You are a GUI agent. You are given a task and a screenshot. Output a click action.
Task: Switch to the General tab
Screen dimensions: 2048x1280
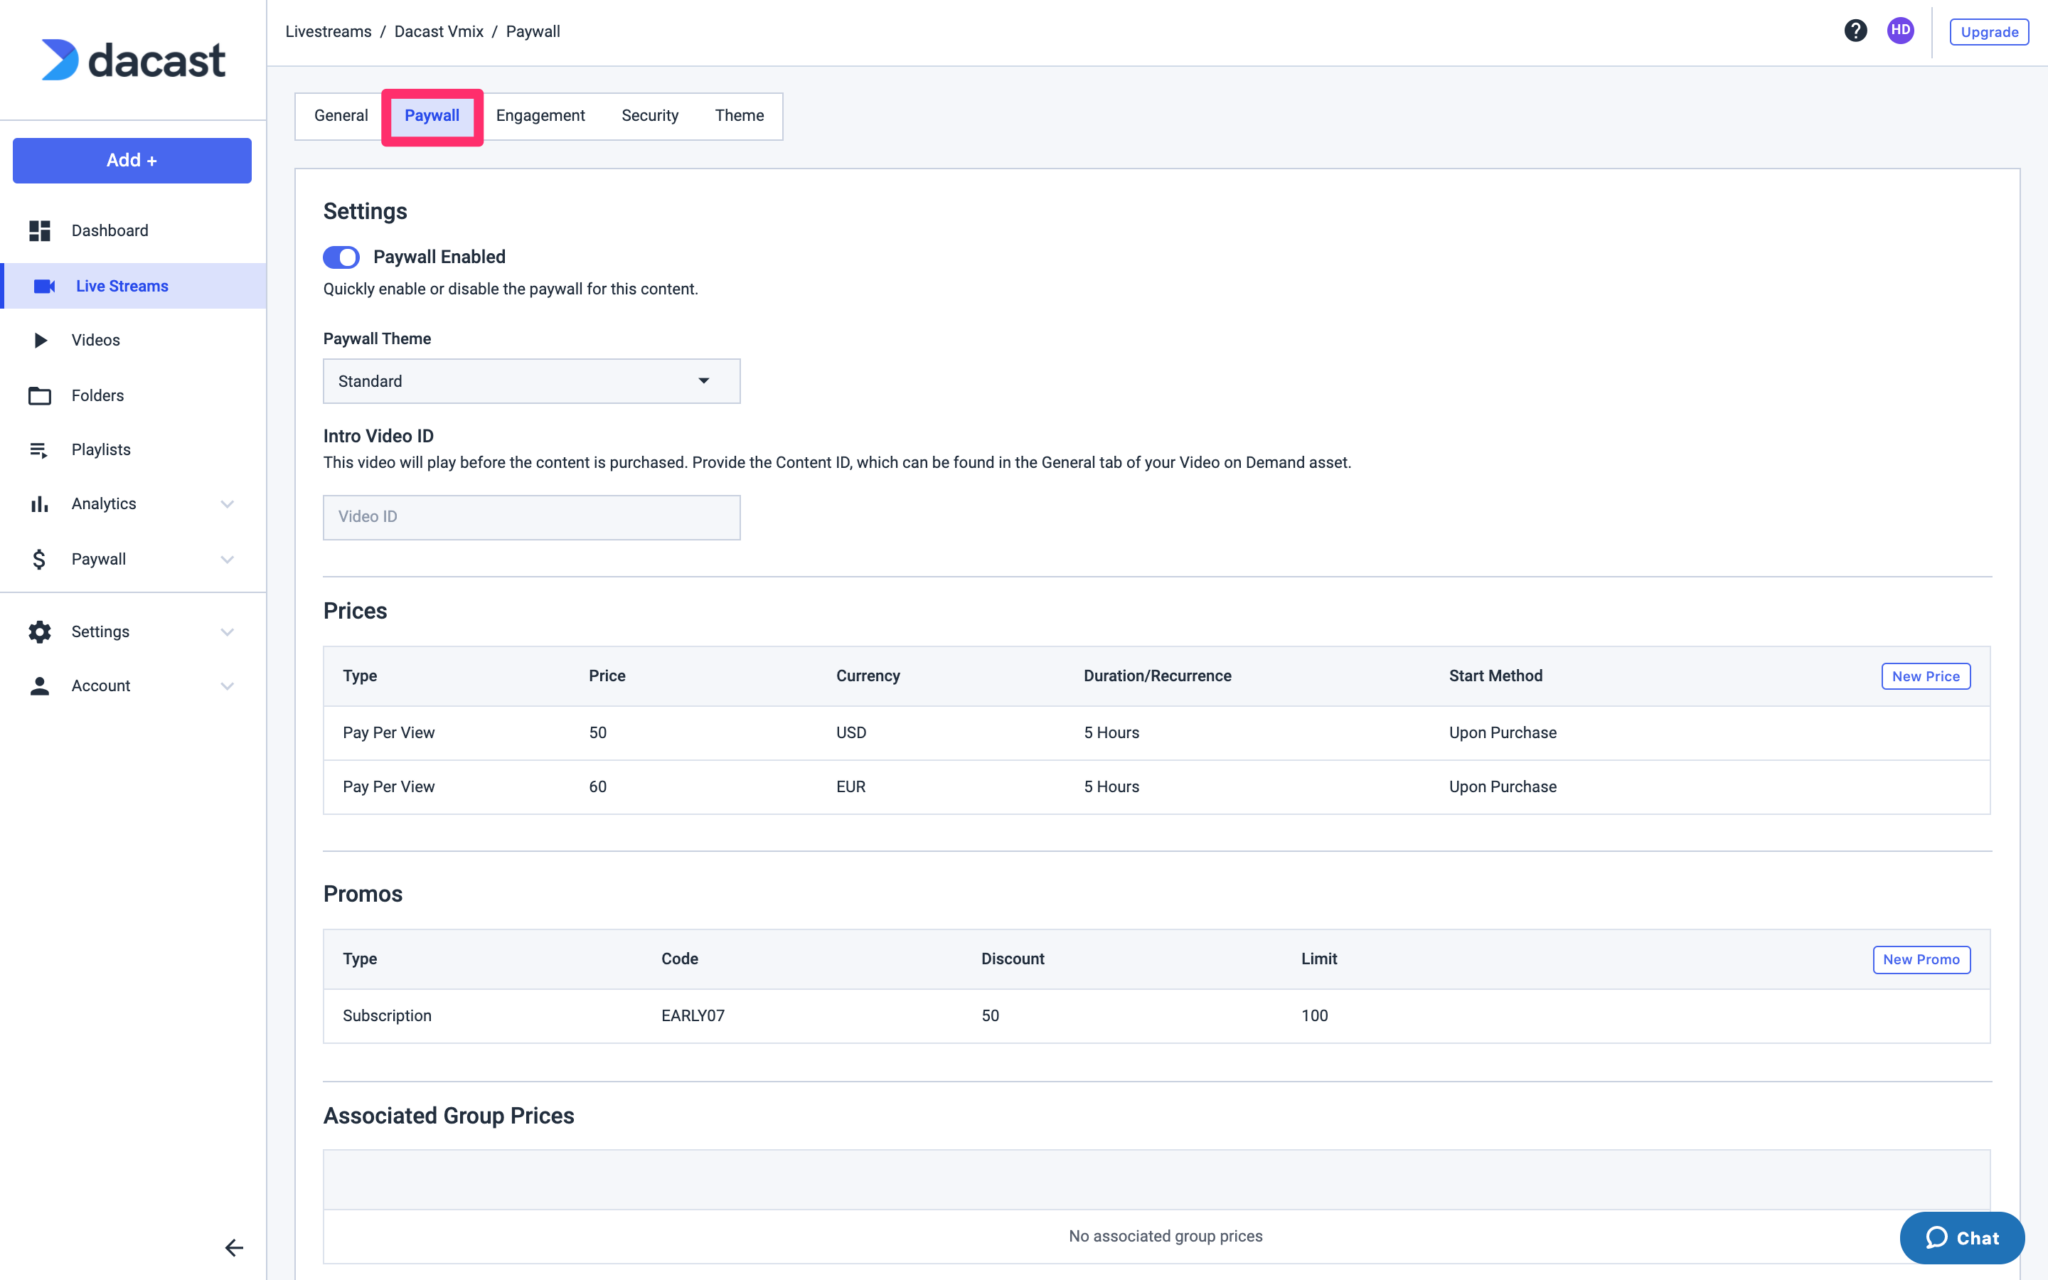click(341, 115)
